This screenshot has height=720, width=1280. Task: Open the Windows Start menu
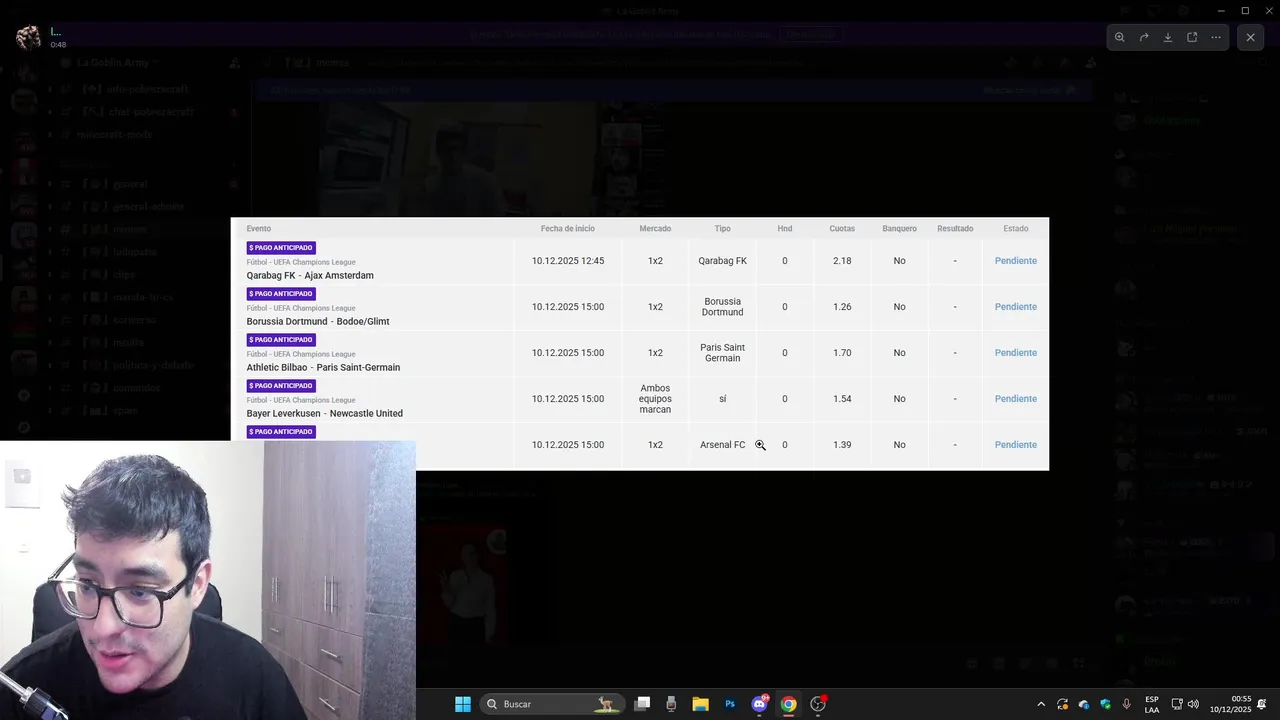tap(463, 704)
